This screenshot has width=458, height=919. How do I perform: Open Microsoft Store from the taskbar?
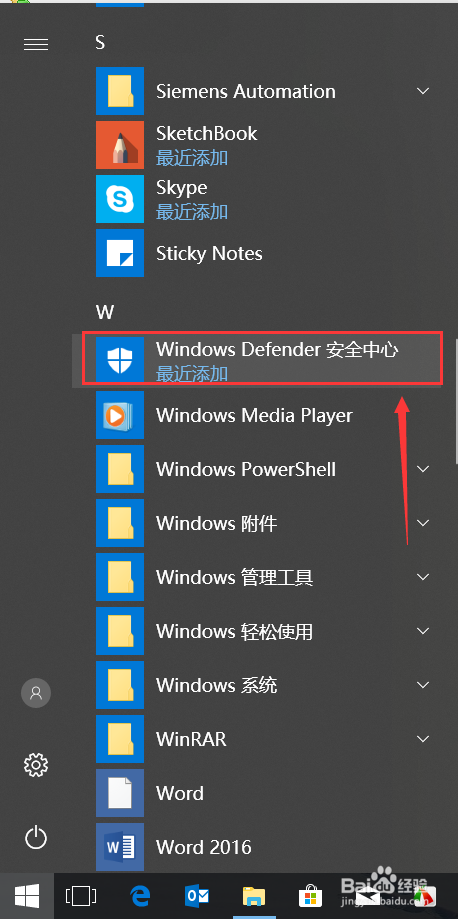[x=310, y=896]
